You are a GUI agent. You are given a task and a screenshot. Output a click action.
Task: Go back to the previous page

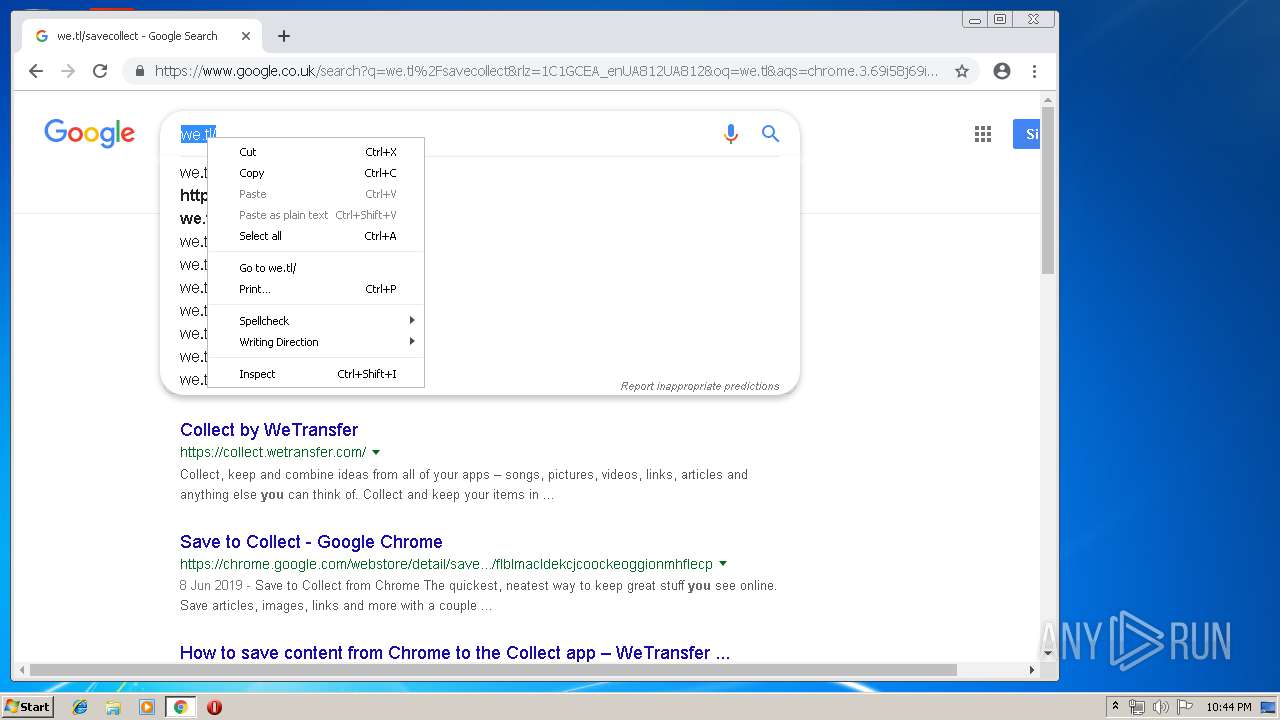click(x=36, y=71)
